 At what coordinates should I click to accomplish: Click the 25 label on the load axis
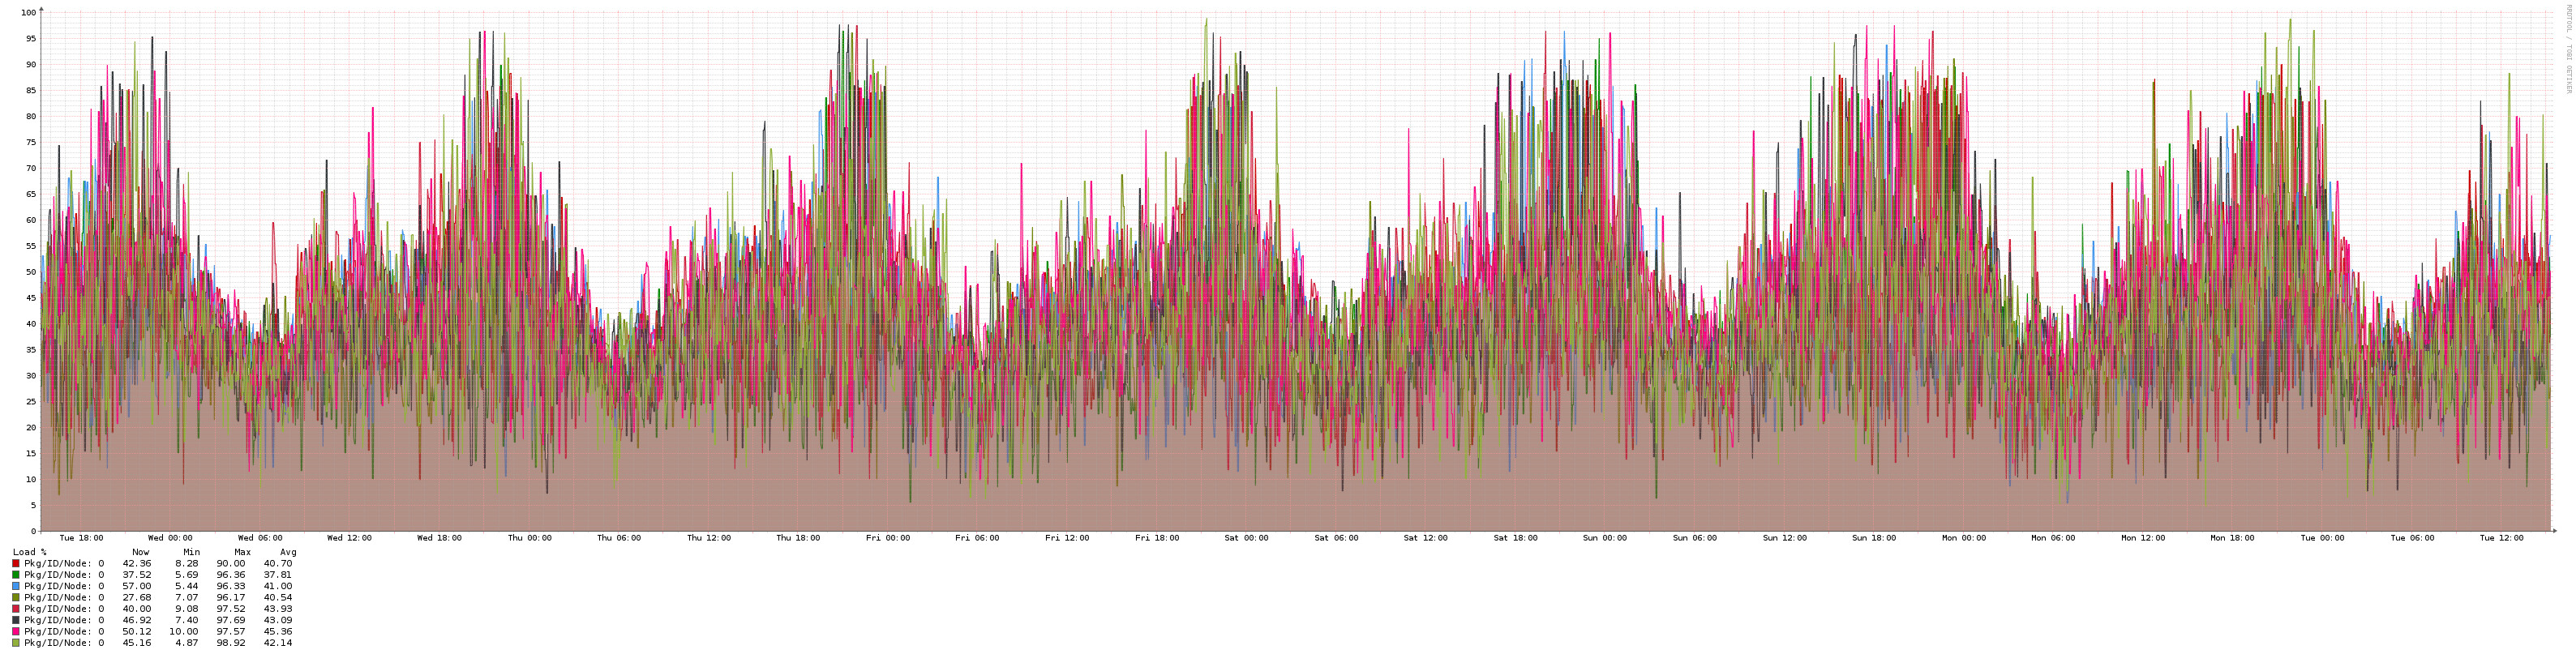31,402
